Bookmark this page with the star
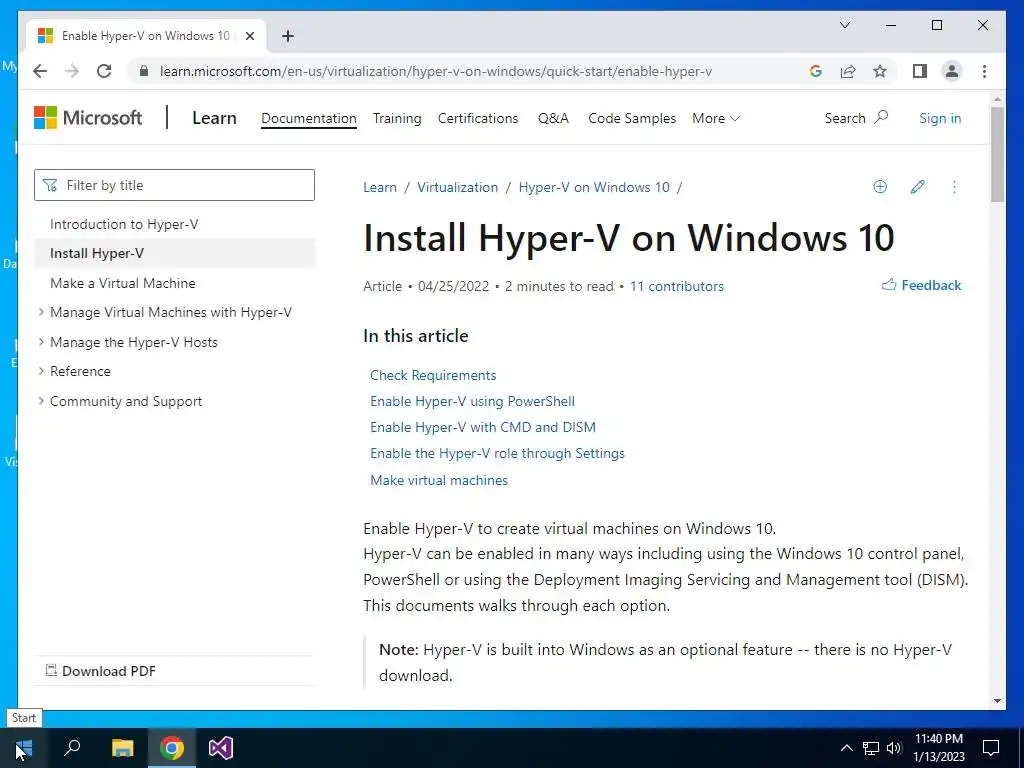 pos(880,71)
